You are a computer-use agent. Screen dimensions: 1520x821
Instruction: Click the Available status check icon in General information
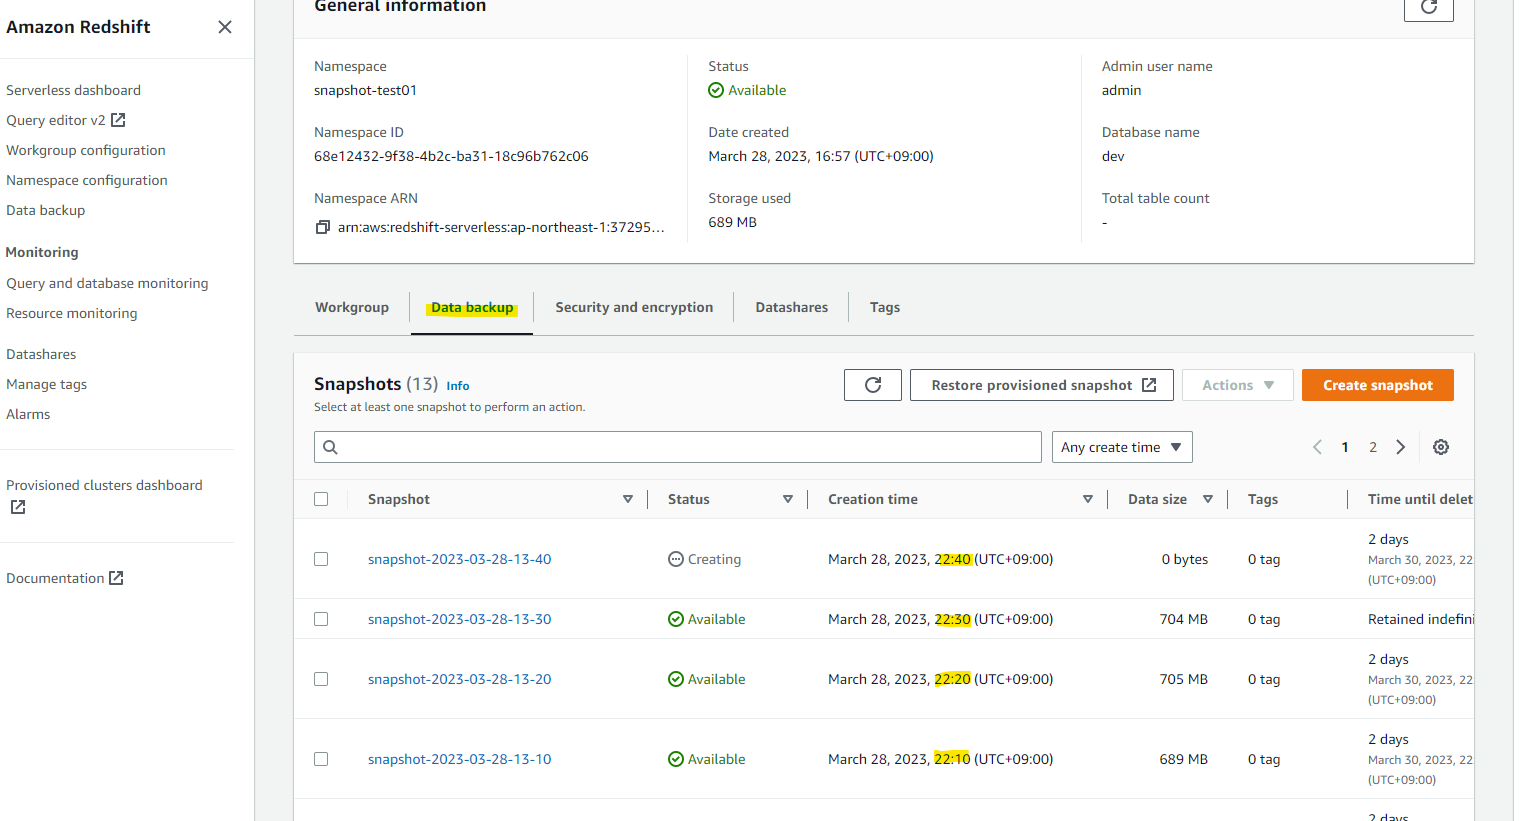pyautogui.click(x=716, y=90)
